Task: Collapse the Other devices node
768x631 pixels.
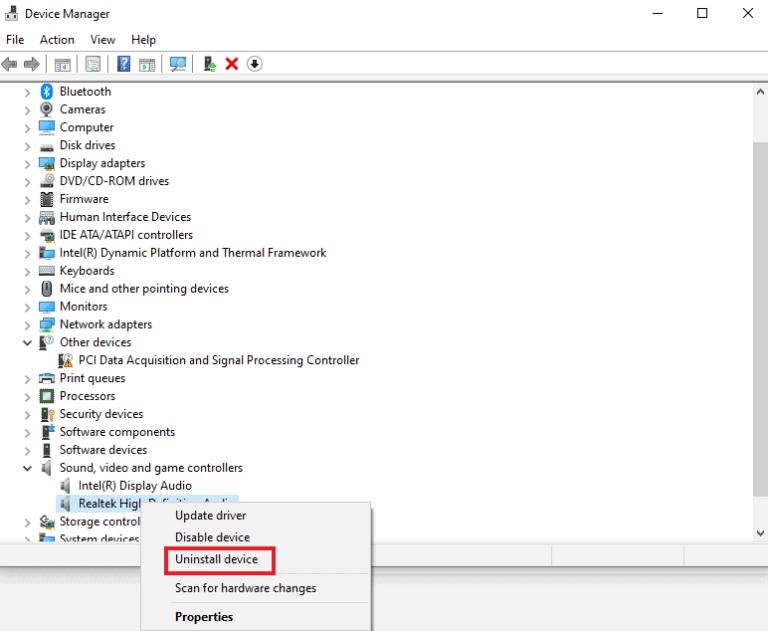Action: click(x=27, y=342)
